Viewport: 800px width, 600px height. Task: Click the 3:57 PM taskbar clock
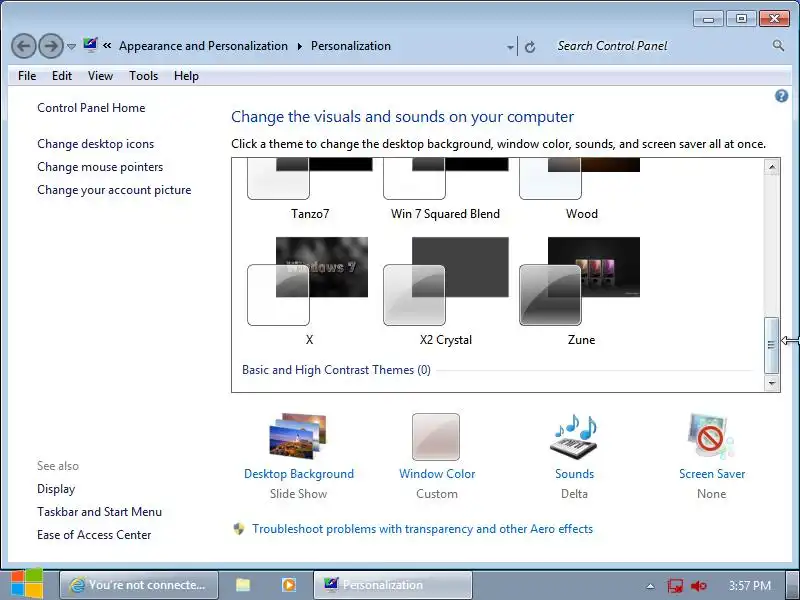(x=749, y=586)
